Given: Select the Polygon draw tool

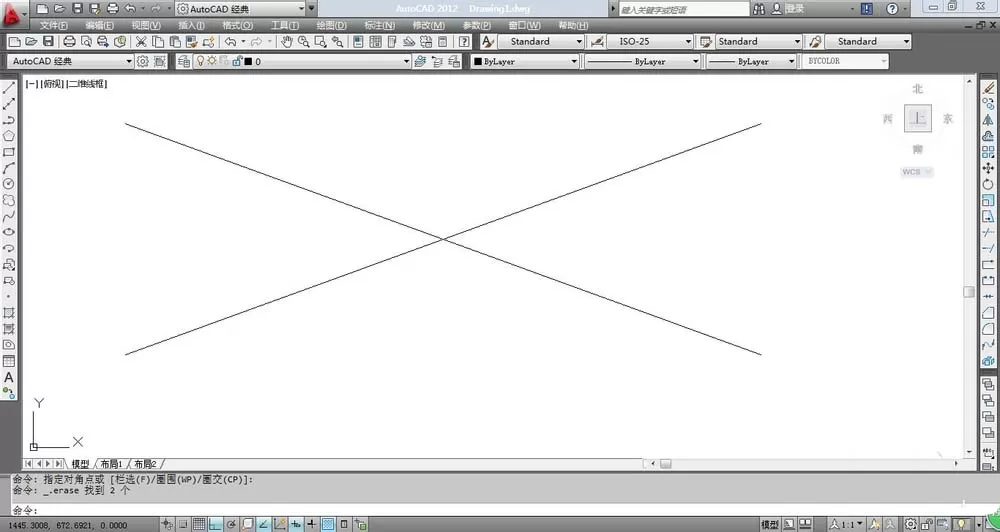Looking at the screenshot, I should coord(9,136).
